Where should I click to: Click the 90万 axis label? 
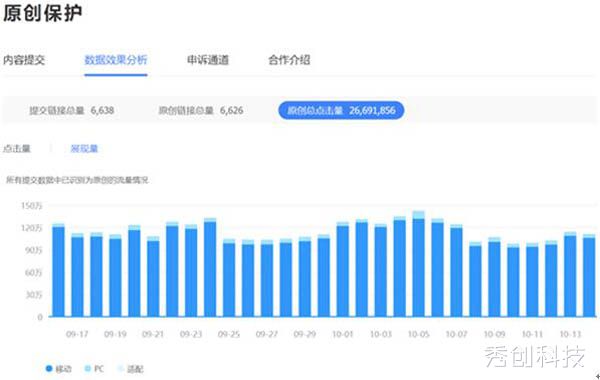[34, 250]
